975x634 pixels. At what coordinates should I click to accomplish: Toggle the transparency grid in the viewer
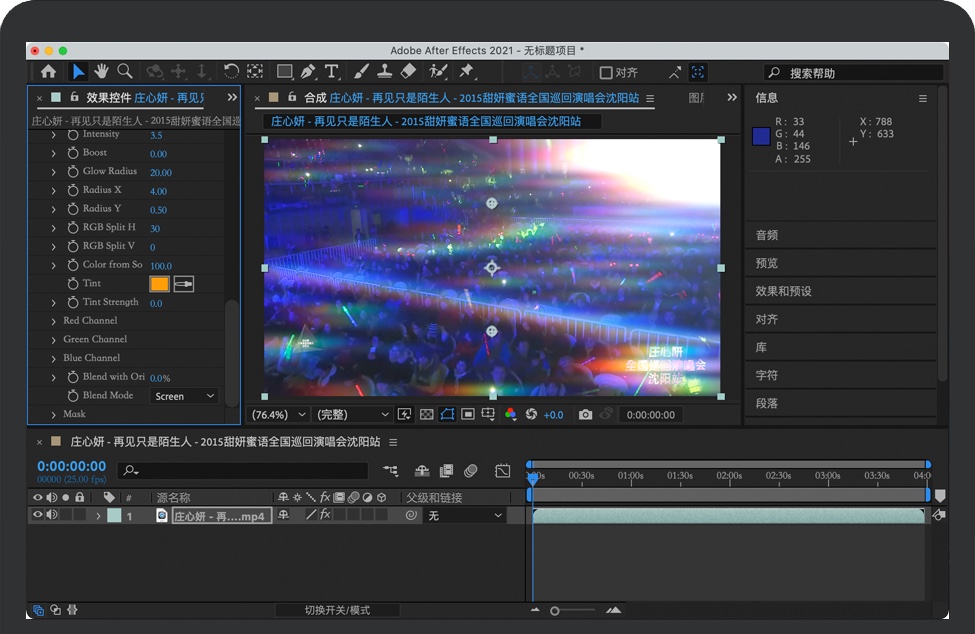click(x=426, y=414)
